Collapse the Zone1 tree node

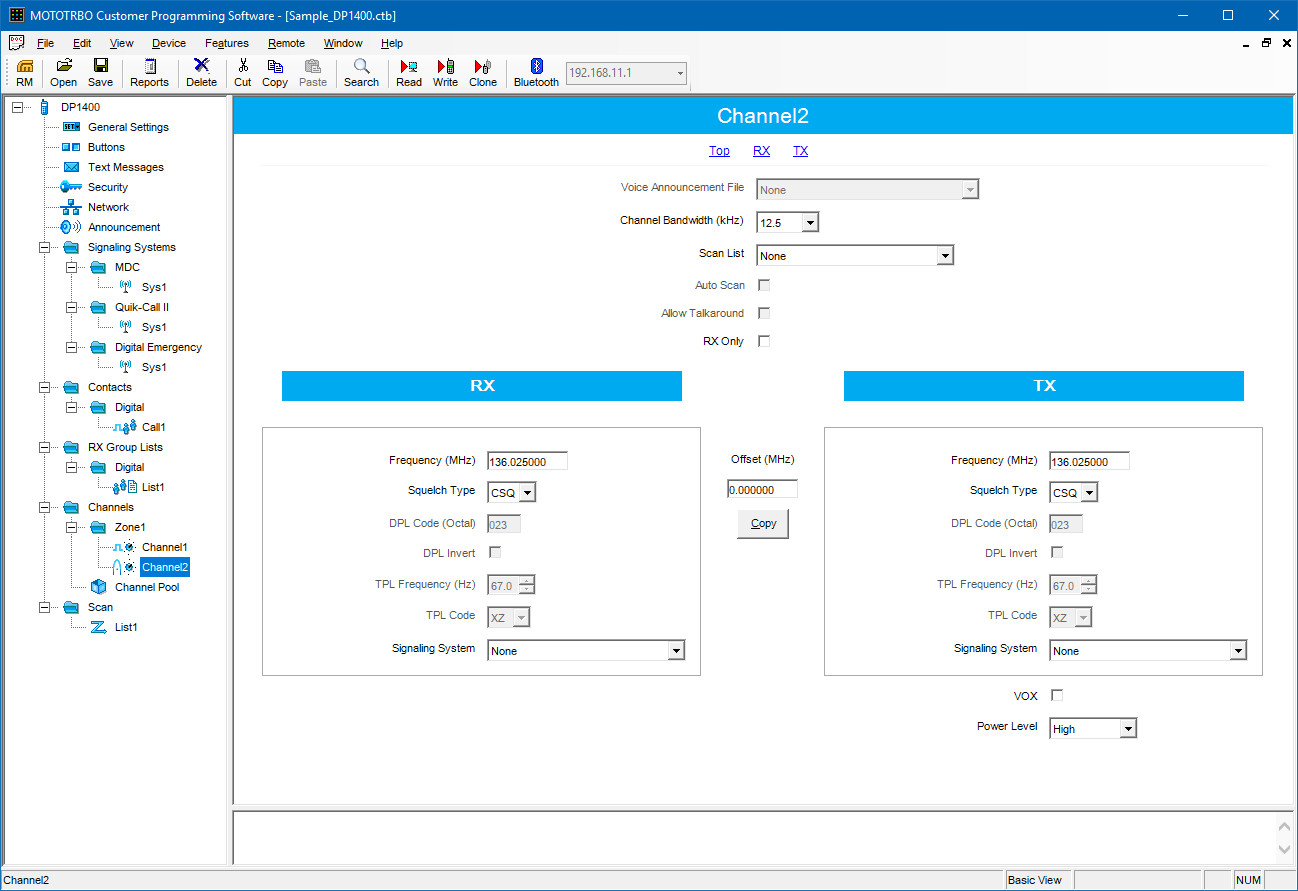click(71, 527)
